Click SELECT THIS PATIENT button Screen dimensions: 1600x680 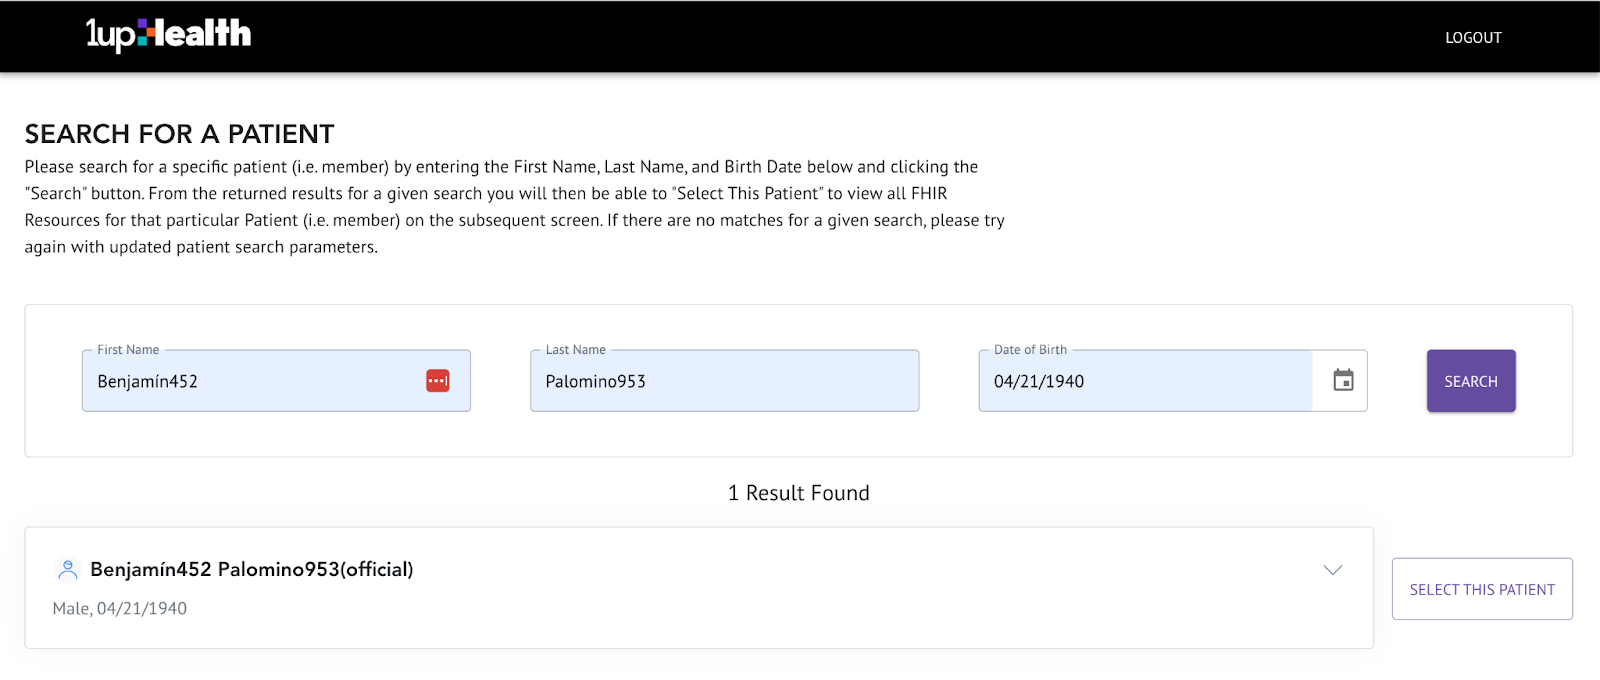[x=1482, y=589]
